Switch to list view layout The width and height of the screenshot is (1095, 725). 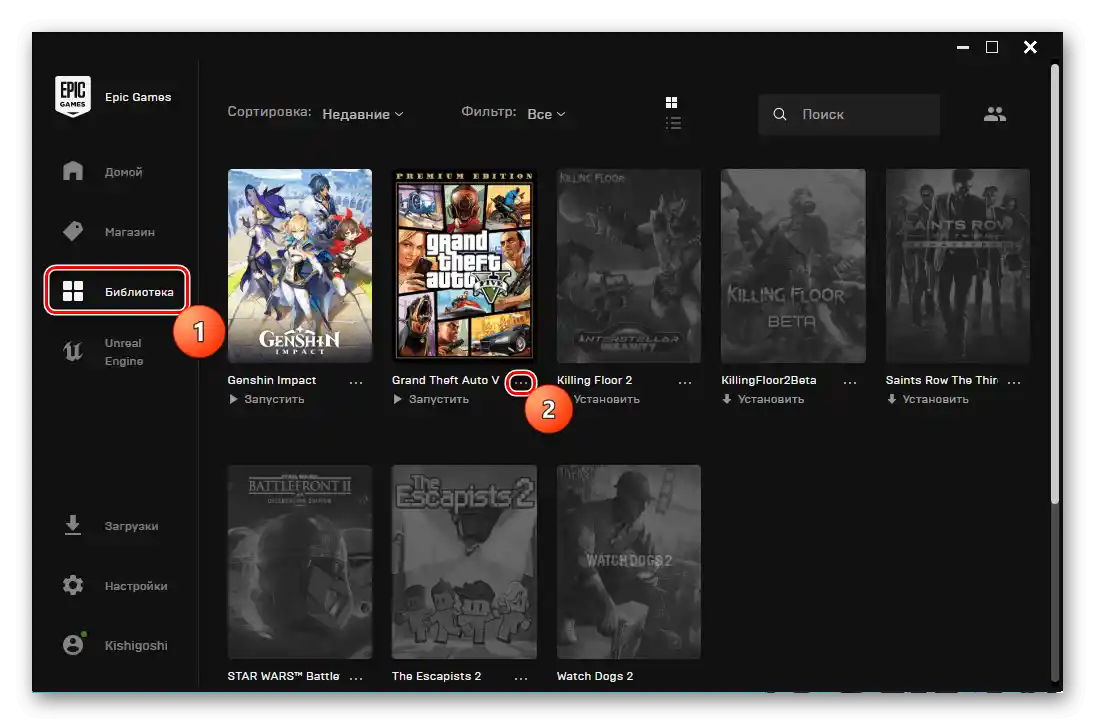pyautogui.click(x=673, y=124)
